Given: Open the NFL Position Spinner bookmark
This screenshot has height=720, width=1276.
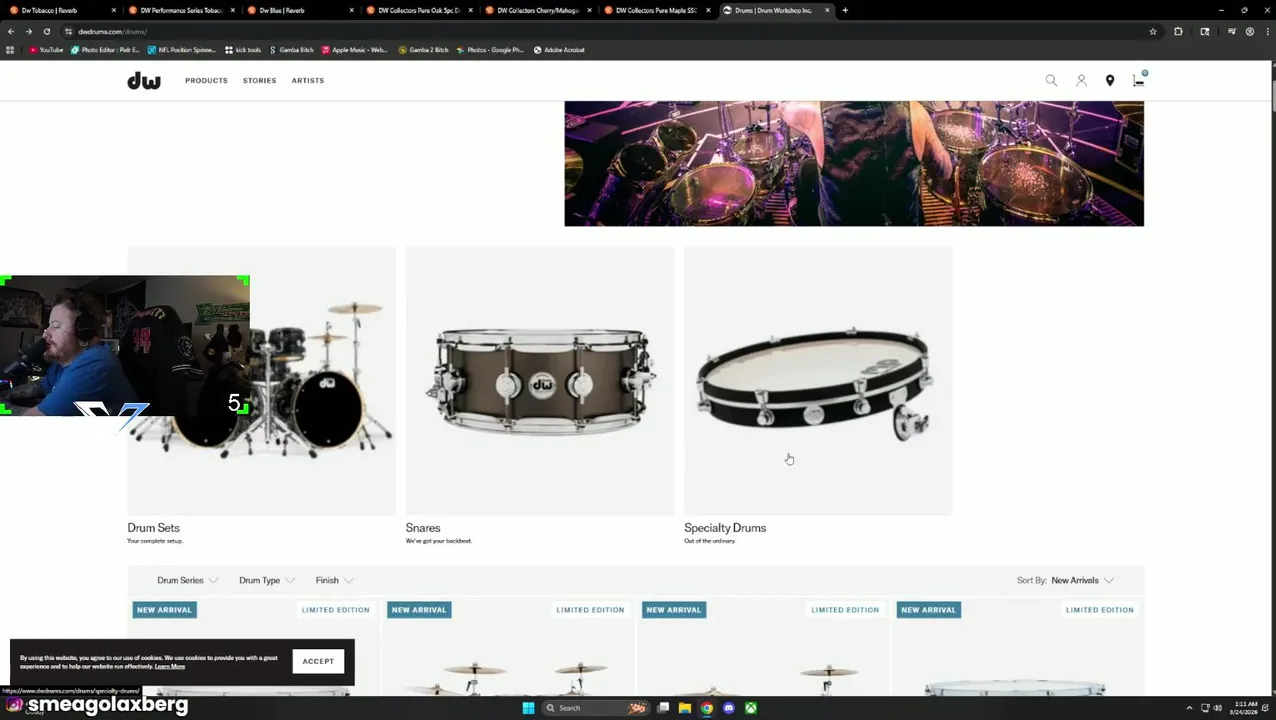Looking at the screenshot, I should tap(181, 50).
